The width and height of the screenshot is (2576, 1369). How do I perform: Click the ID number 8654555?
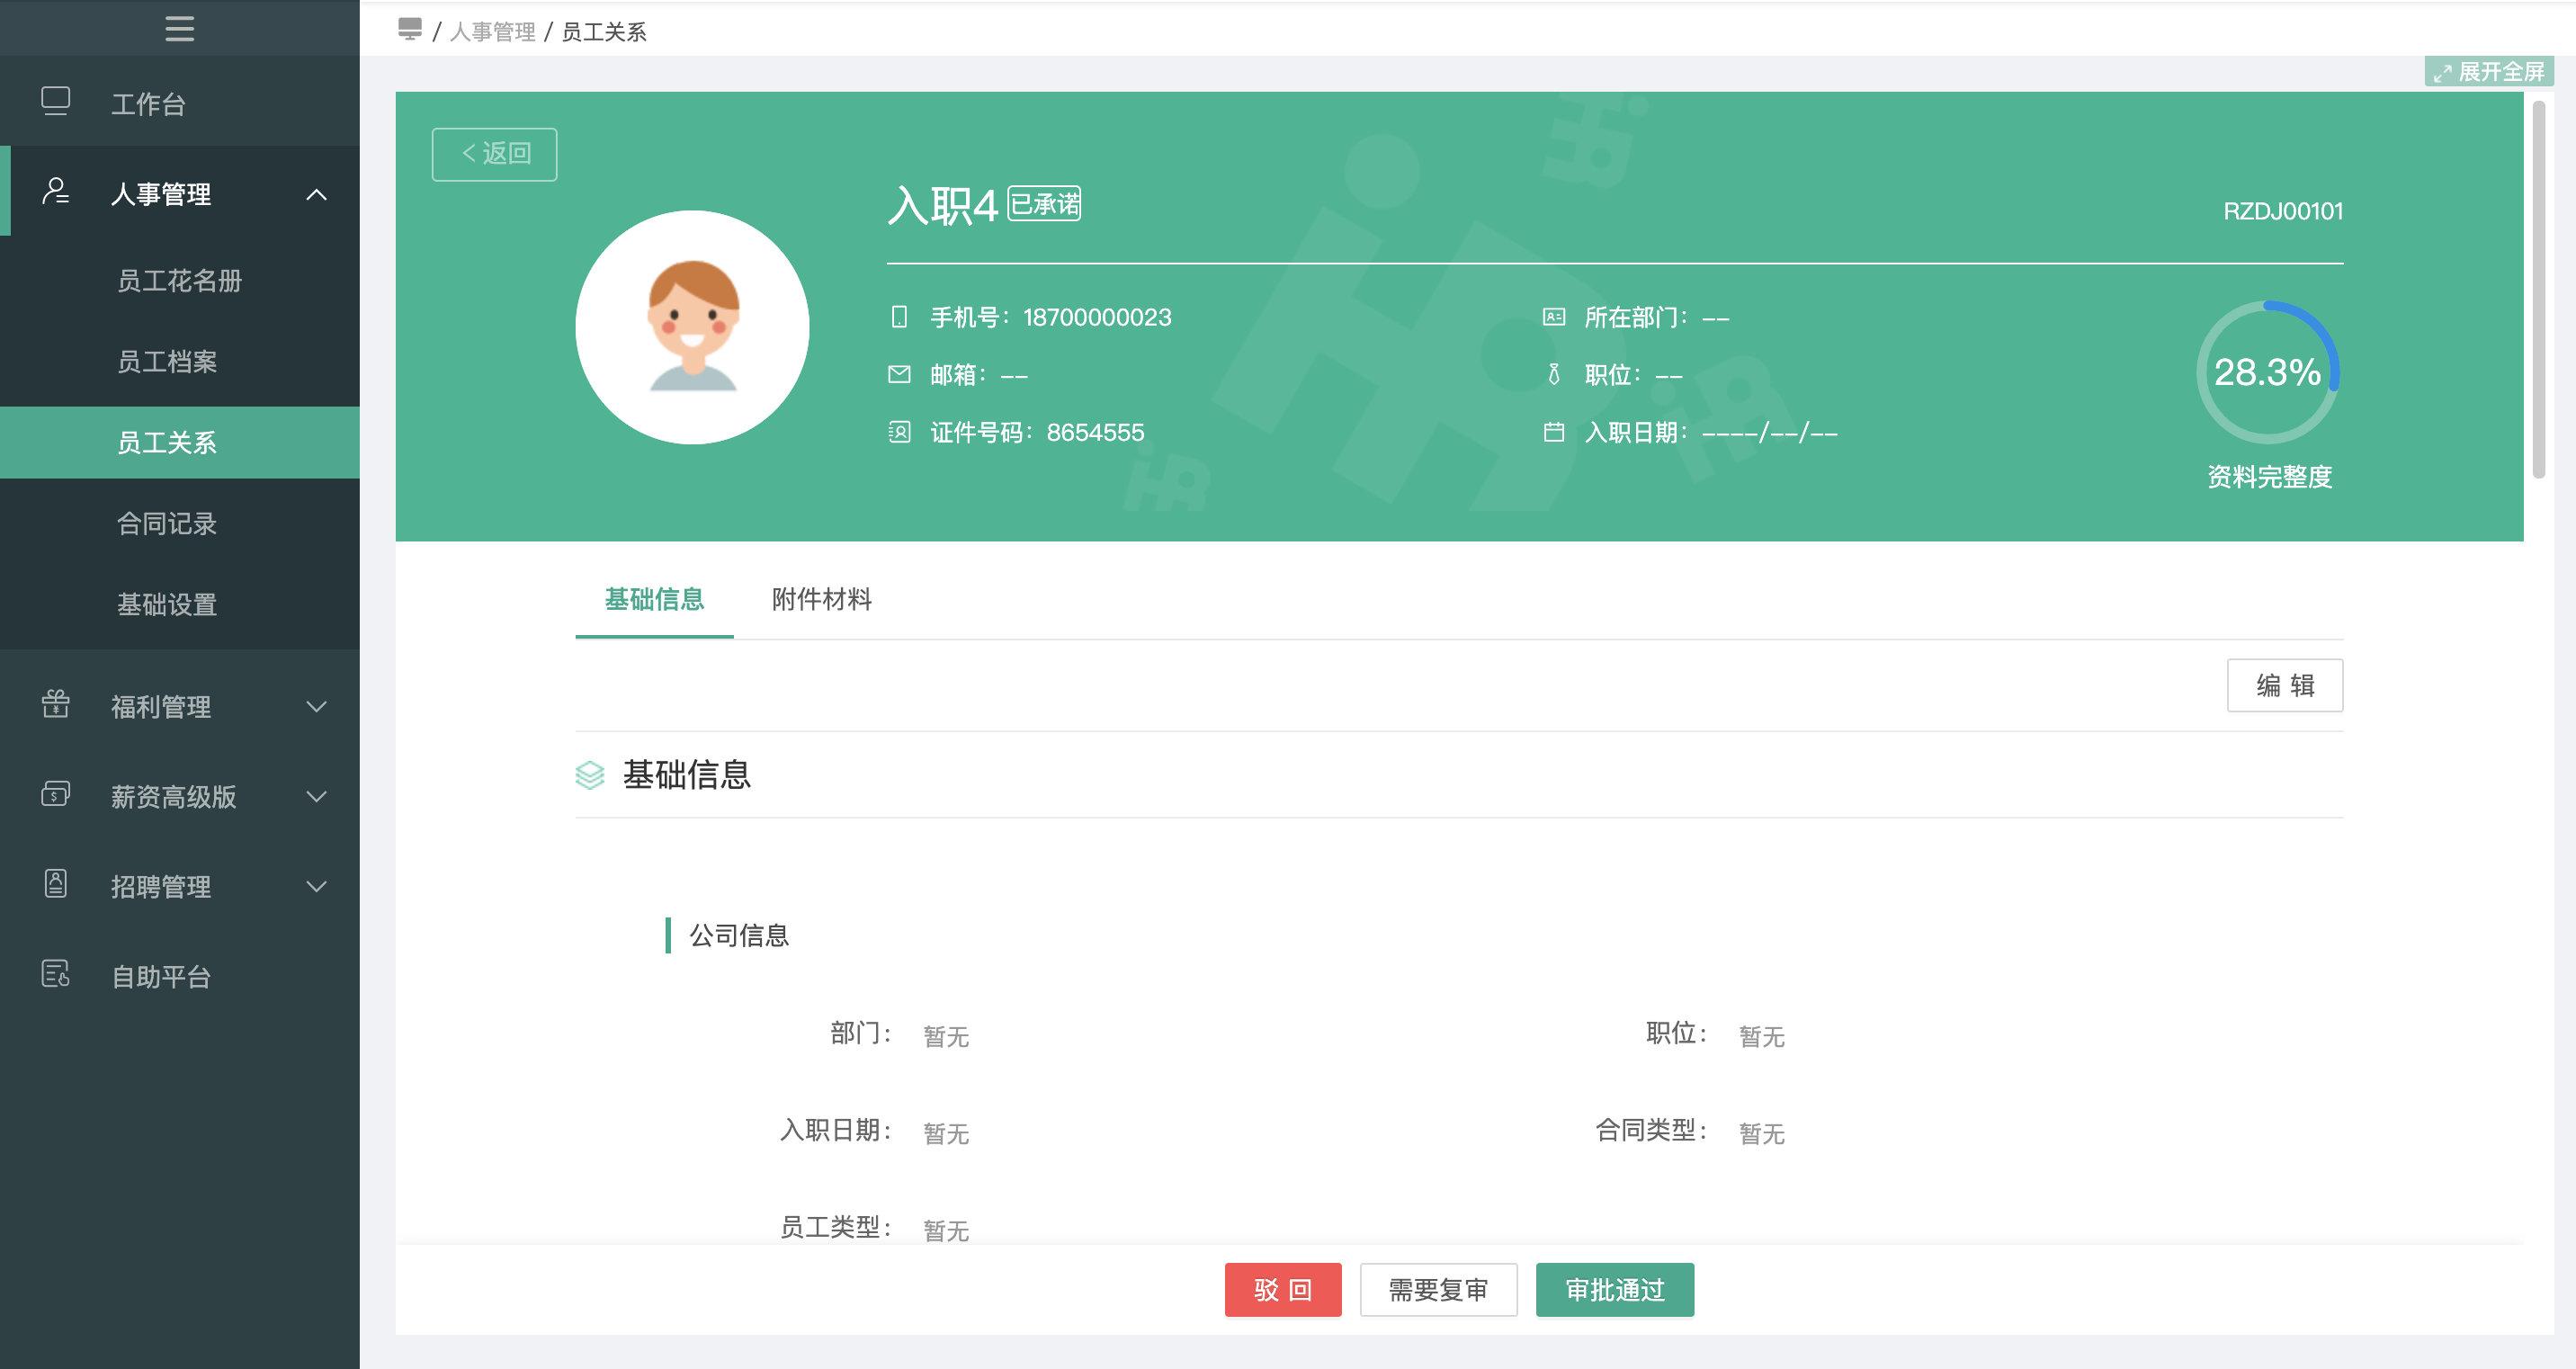pos(1095,432)
